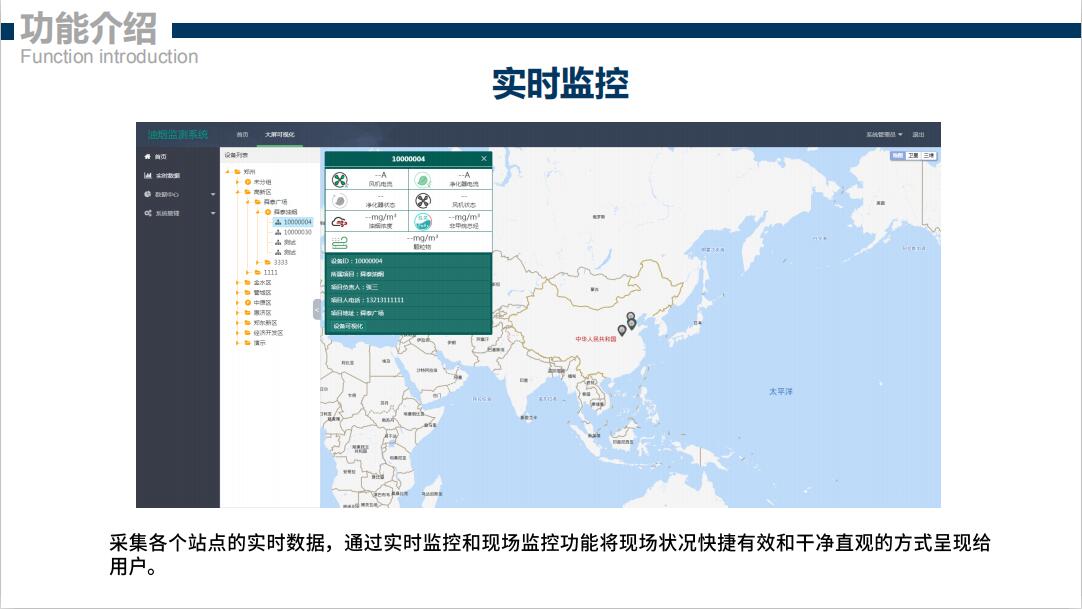Click the phone number 13213111111 row
This screenshot has width=1082, height=609.
[409, 300]
